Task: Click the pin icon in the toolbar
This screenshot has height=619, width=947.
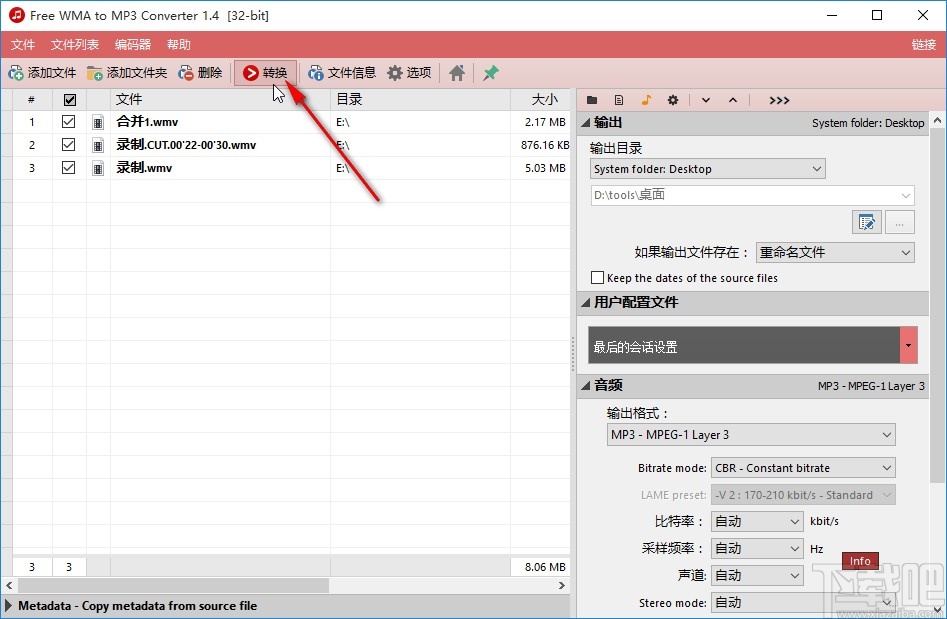Action: pos(489,72)
